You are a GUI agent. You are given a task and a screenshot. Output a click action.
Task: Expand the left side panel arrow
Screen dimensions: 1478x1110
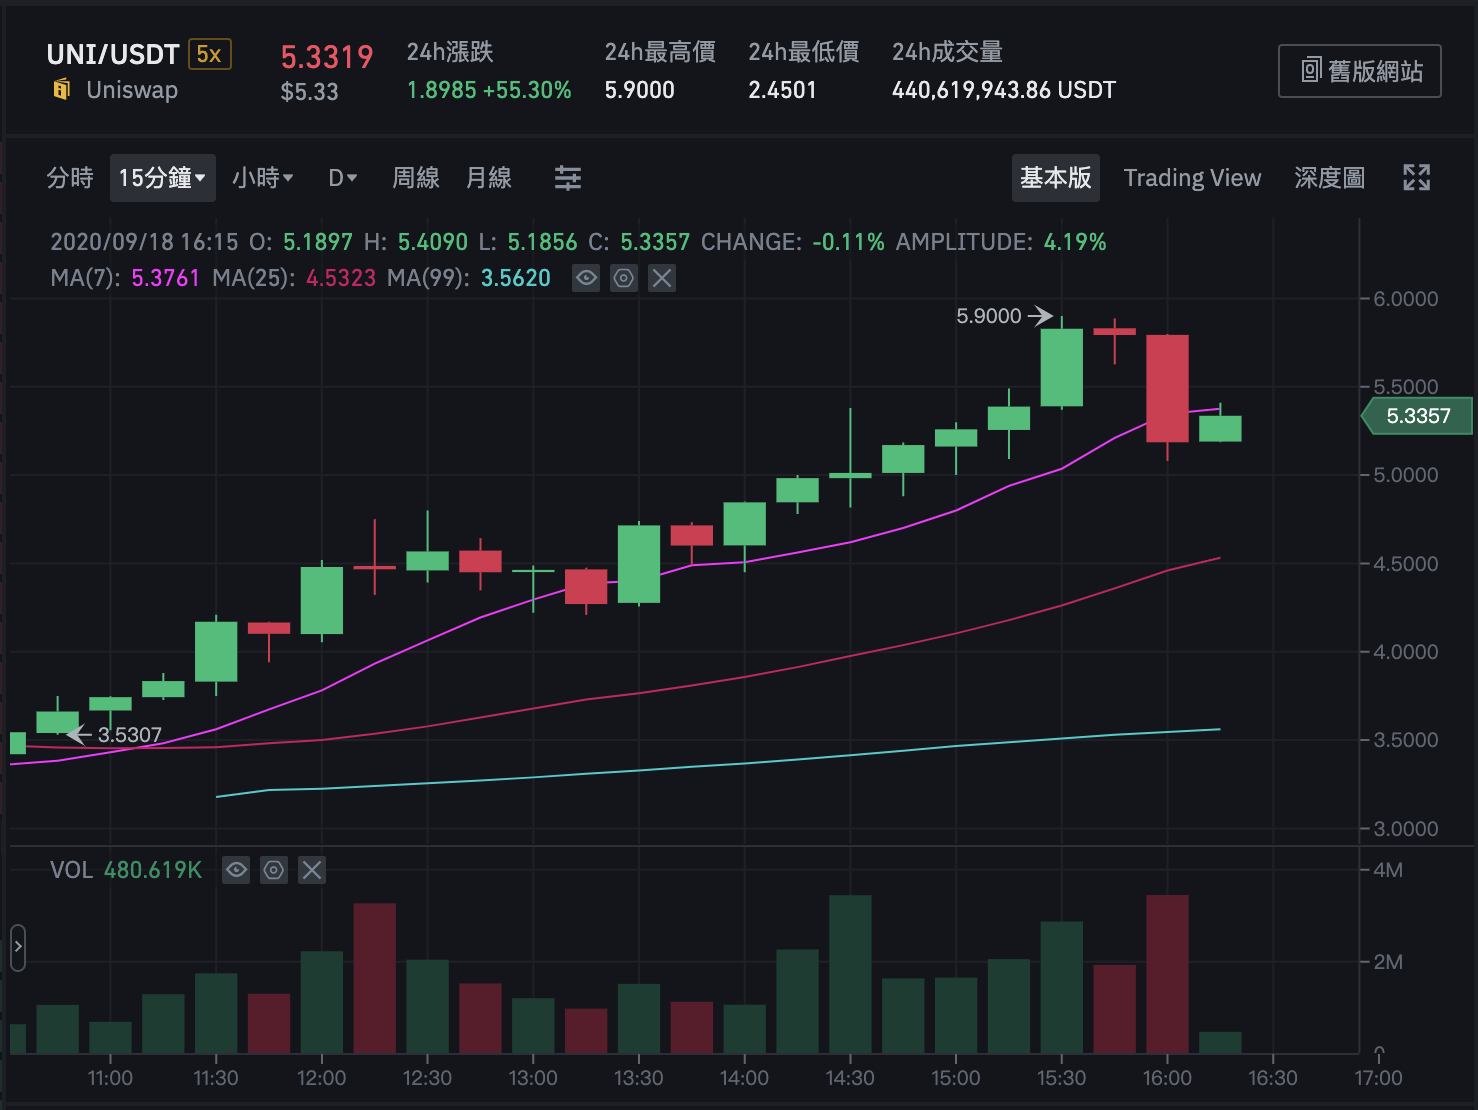(x=18, y=947)
